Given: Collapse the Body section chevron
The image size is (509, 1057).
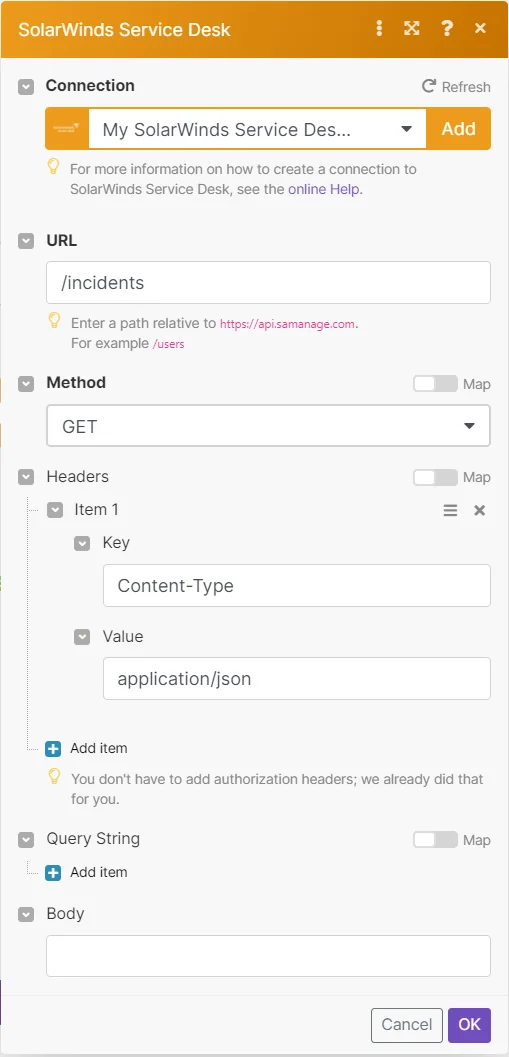Looking at the screenshot, I should click(26, 915).
